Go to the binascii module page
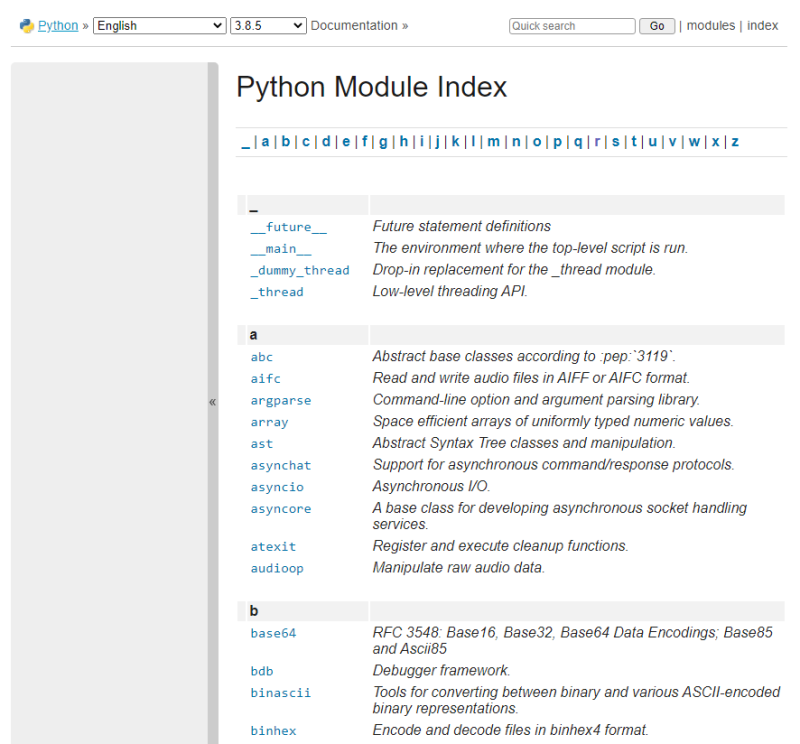Image resolution: width=800 pixels, height=744 pixels. click(280, 693)
